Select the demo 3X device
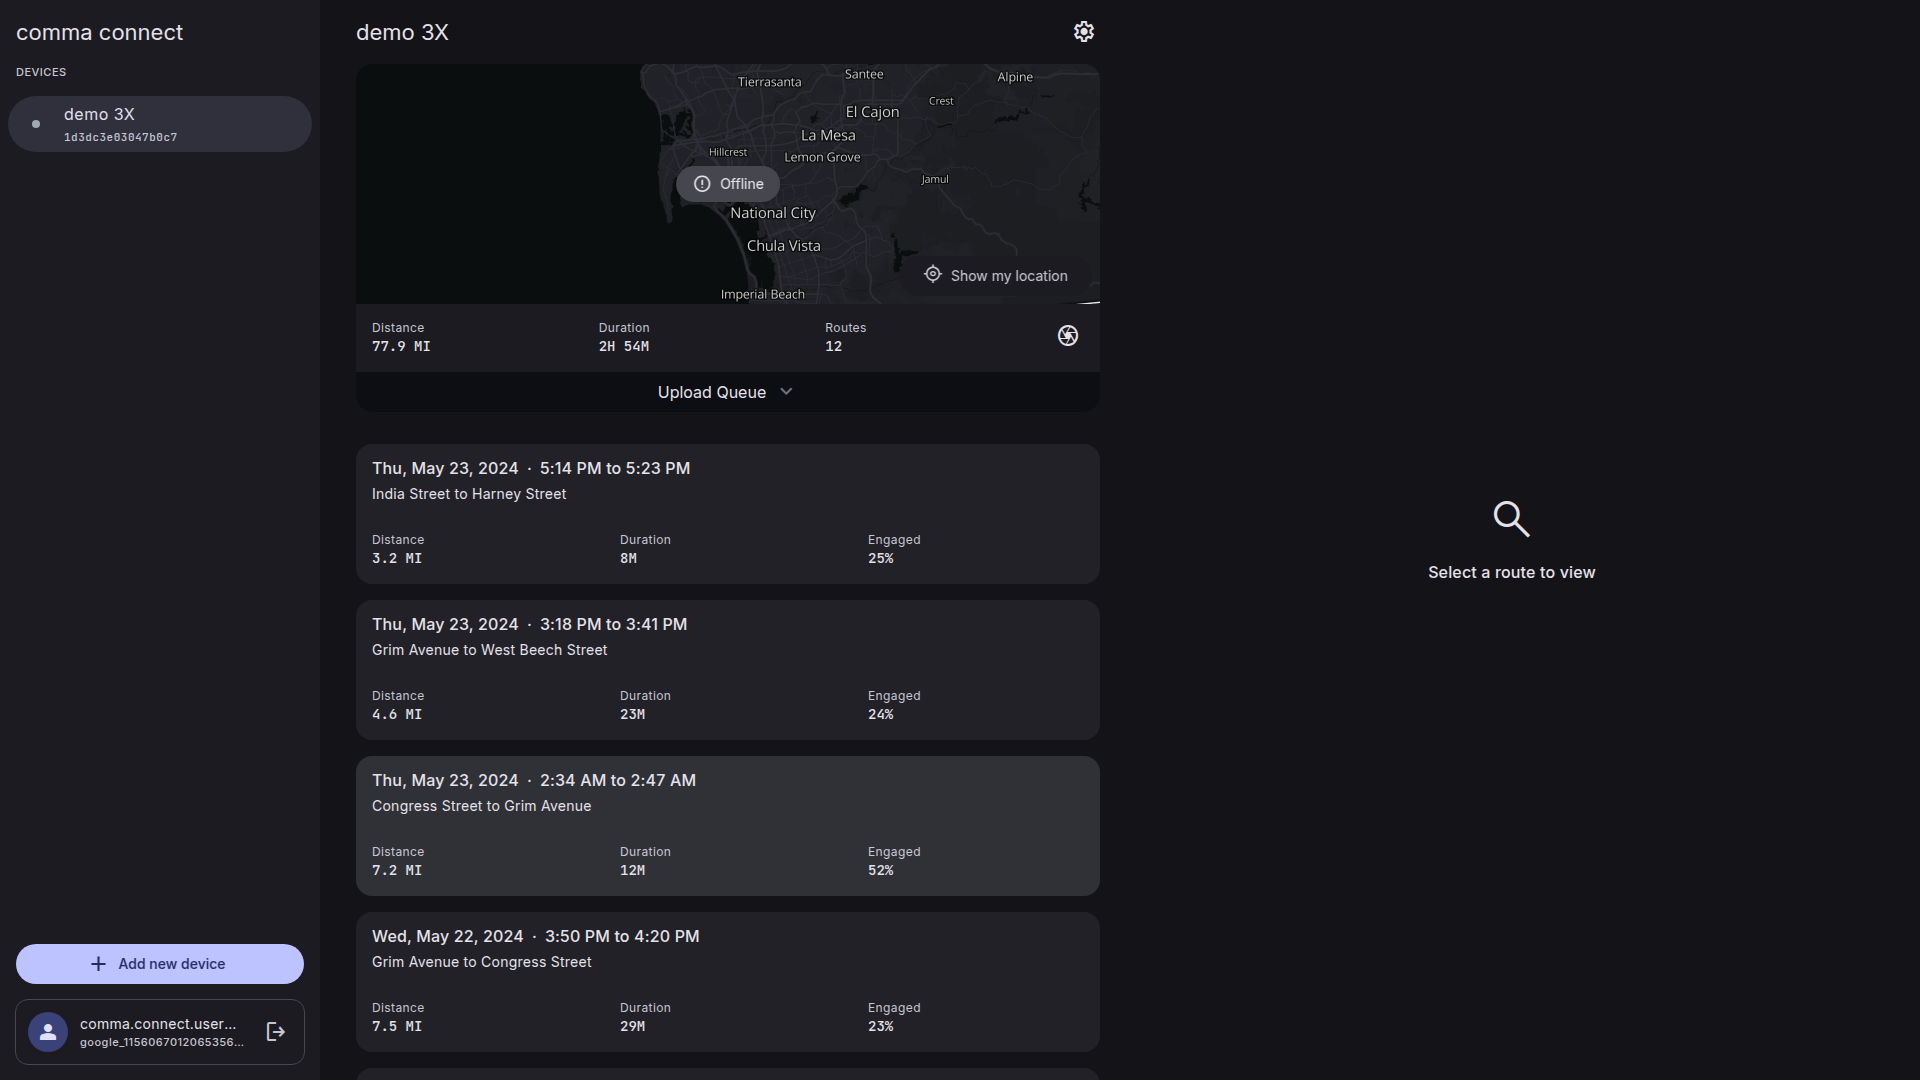 pos(160,124)
